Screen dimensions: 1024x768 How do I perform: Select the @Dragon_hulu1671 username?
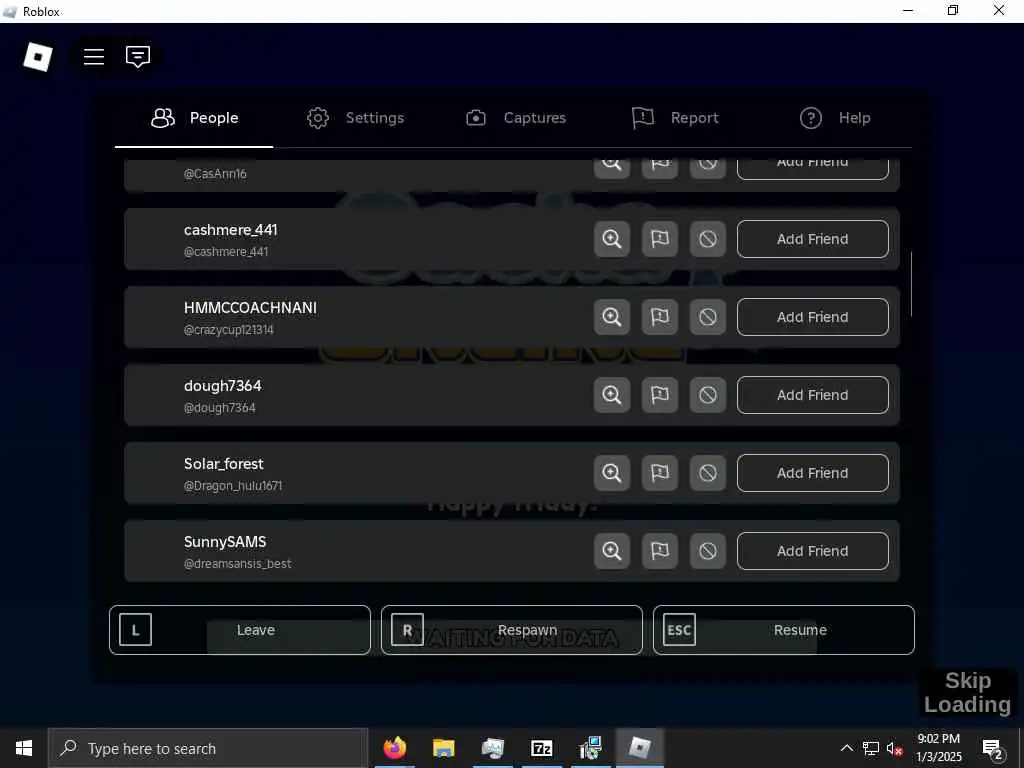tap(233, 486)
